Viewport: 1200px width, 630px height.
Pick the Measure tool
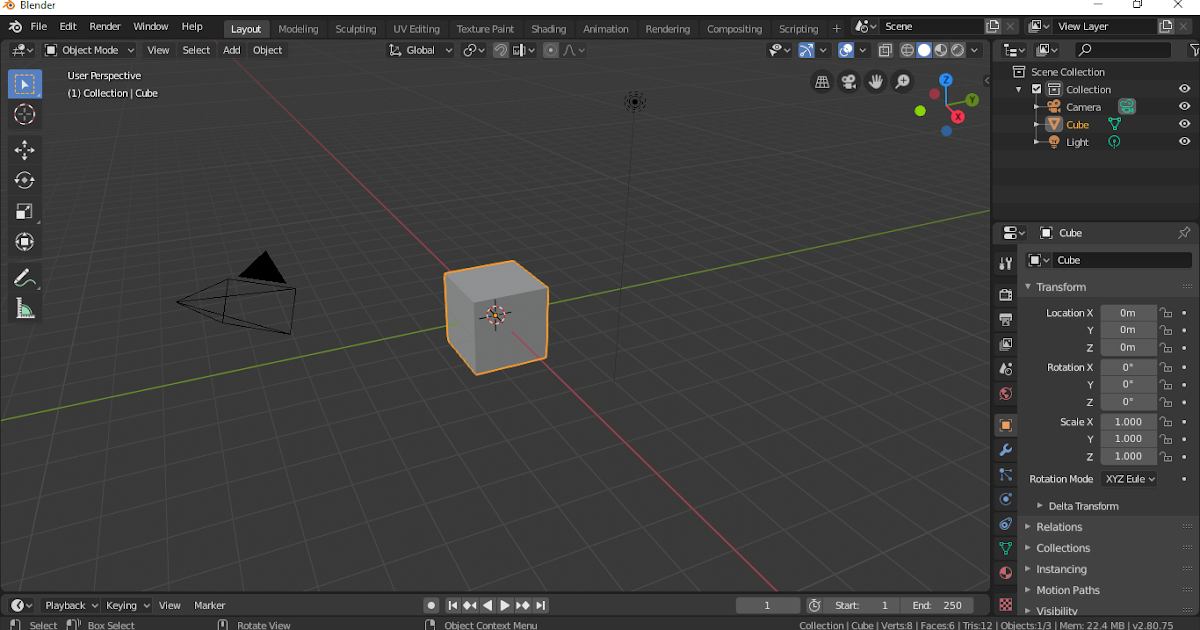[x=25, y=308]
